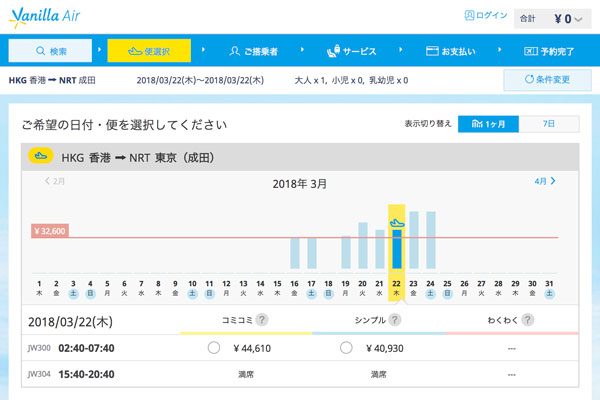Click the シンプル fare help question mark
This screenshot has width=600, height=400.
395,320
